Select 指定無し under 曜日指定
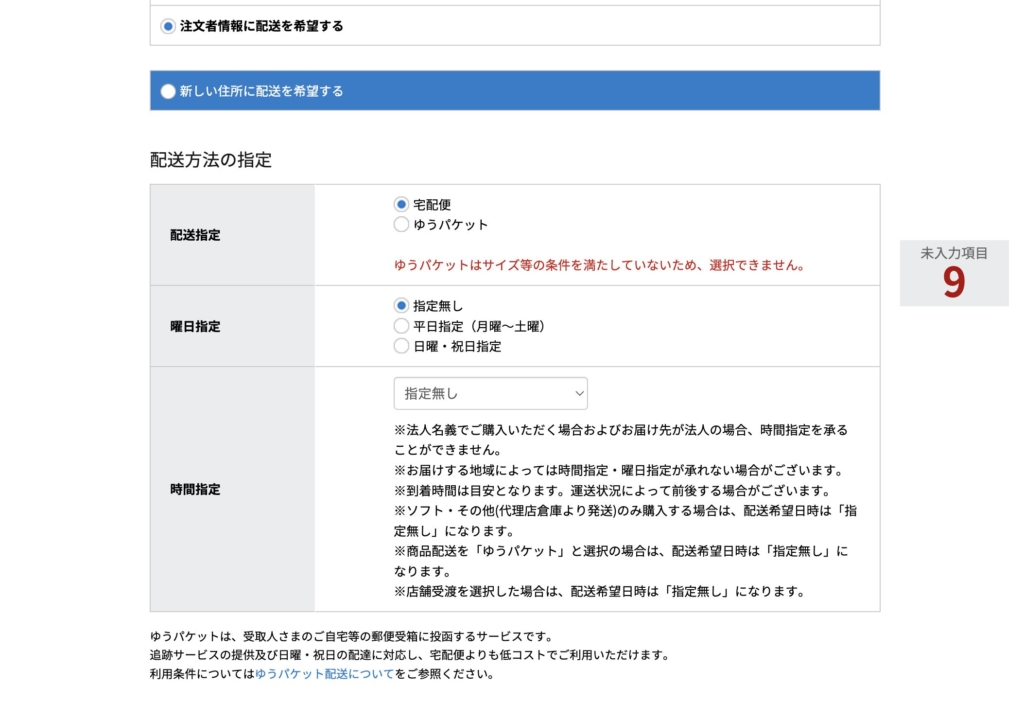This screenshot has width=1024, height=704. (402, 306)
